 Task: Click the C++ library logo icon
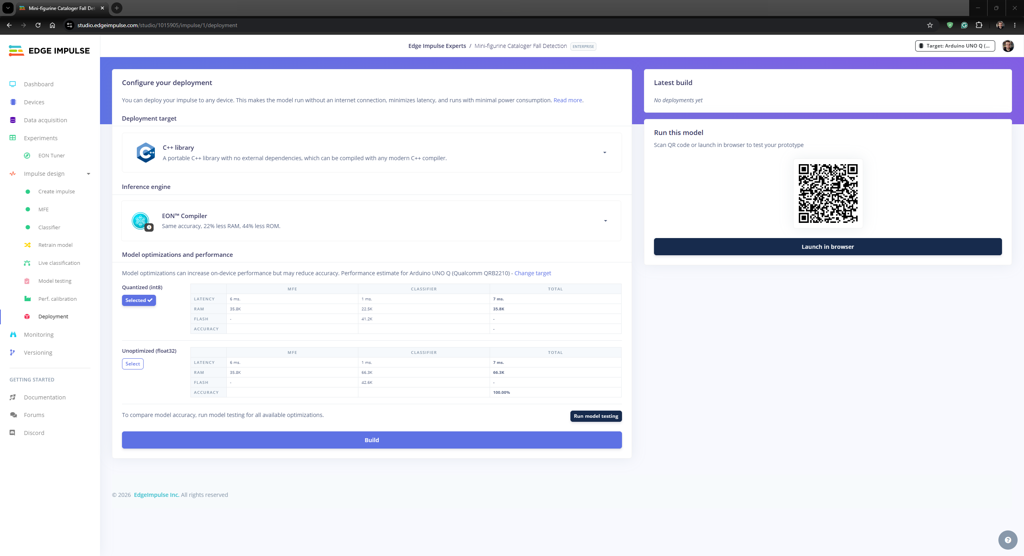145,152
